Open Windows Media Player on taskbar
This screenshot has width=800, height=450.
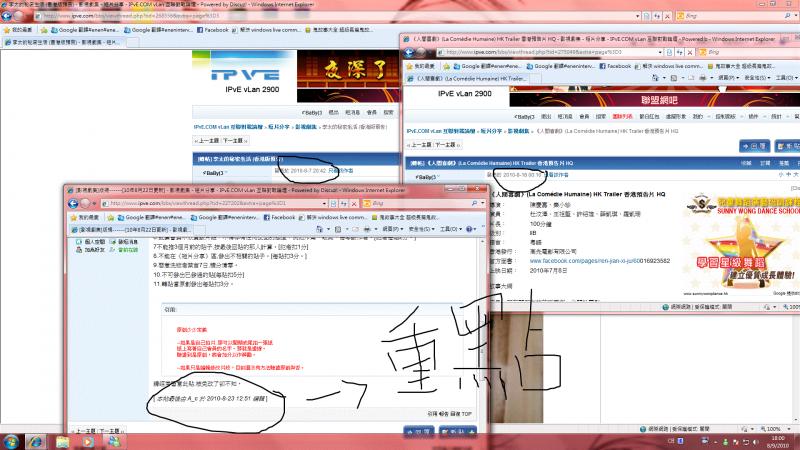click(88, 441)
